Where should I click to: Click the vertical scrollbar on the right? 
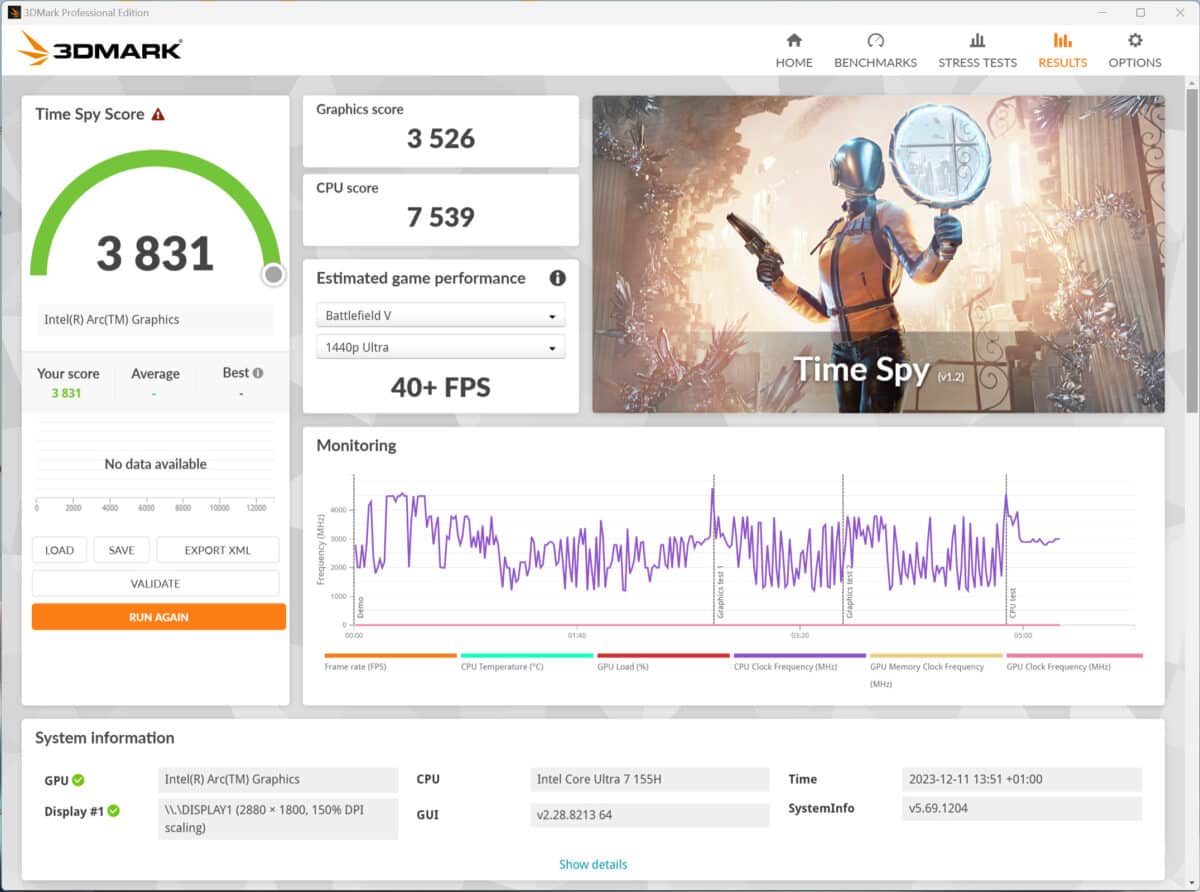tap(1191, 250)
